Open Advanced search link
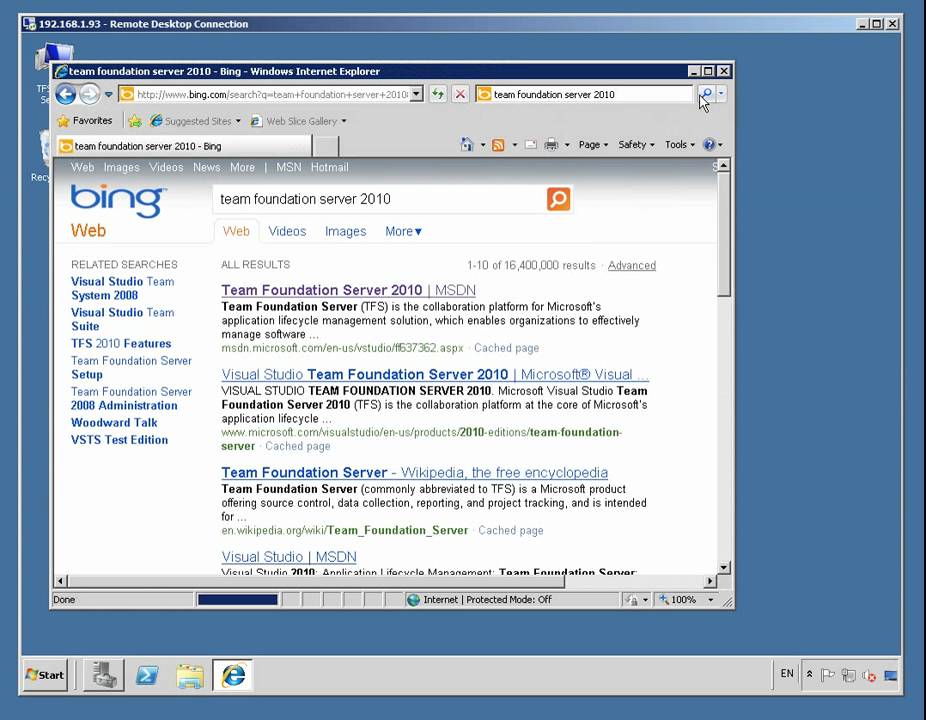This screenshot has height=720, width=926. click(632, 265)
